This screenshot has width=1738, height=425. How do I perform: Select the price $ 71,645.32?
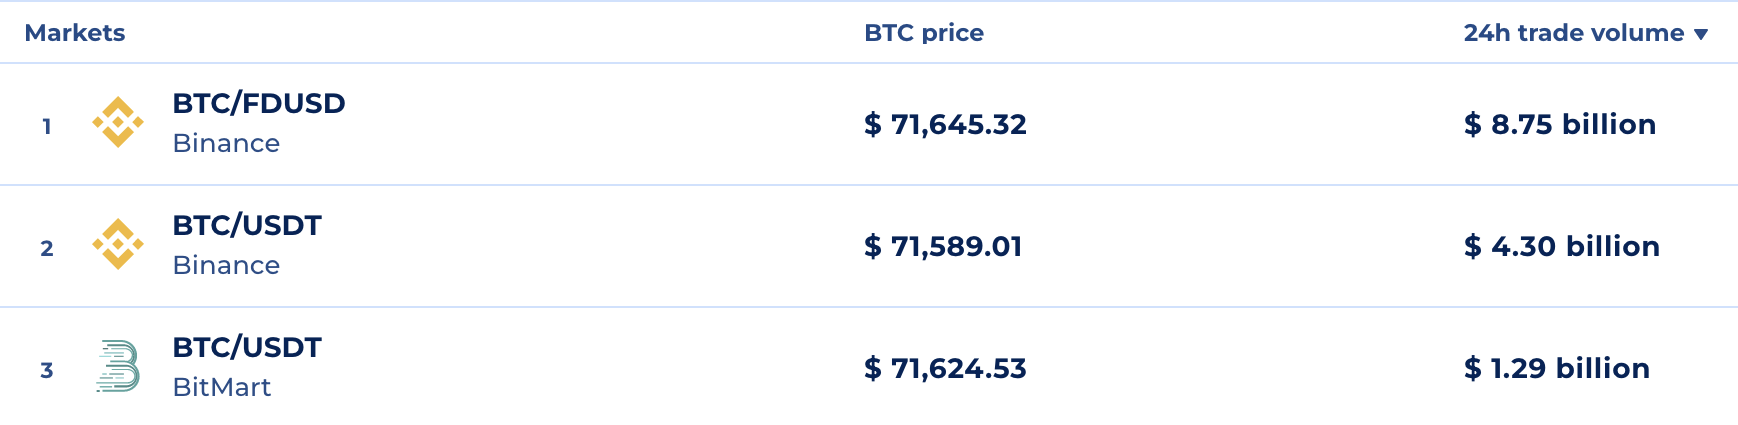click(945, 124)
